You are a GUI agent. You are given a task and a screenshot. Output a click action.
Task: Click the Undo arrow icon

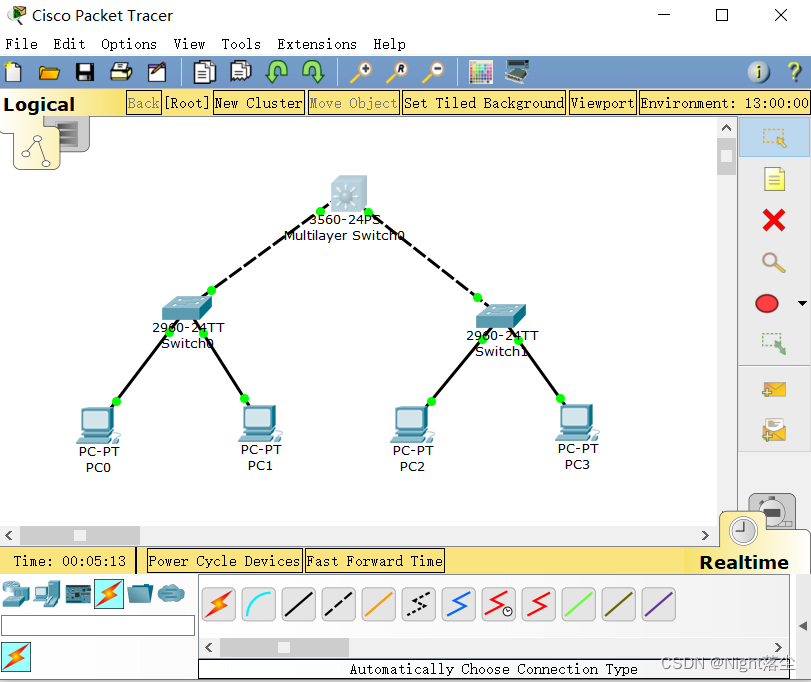click(277, 72)
